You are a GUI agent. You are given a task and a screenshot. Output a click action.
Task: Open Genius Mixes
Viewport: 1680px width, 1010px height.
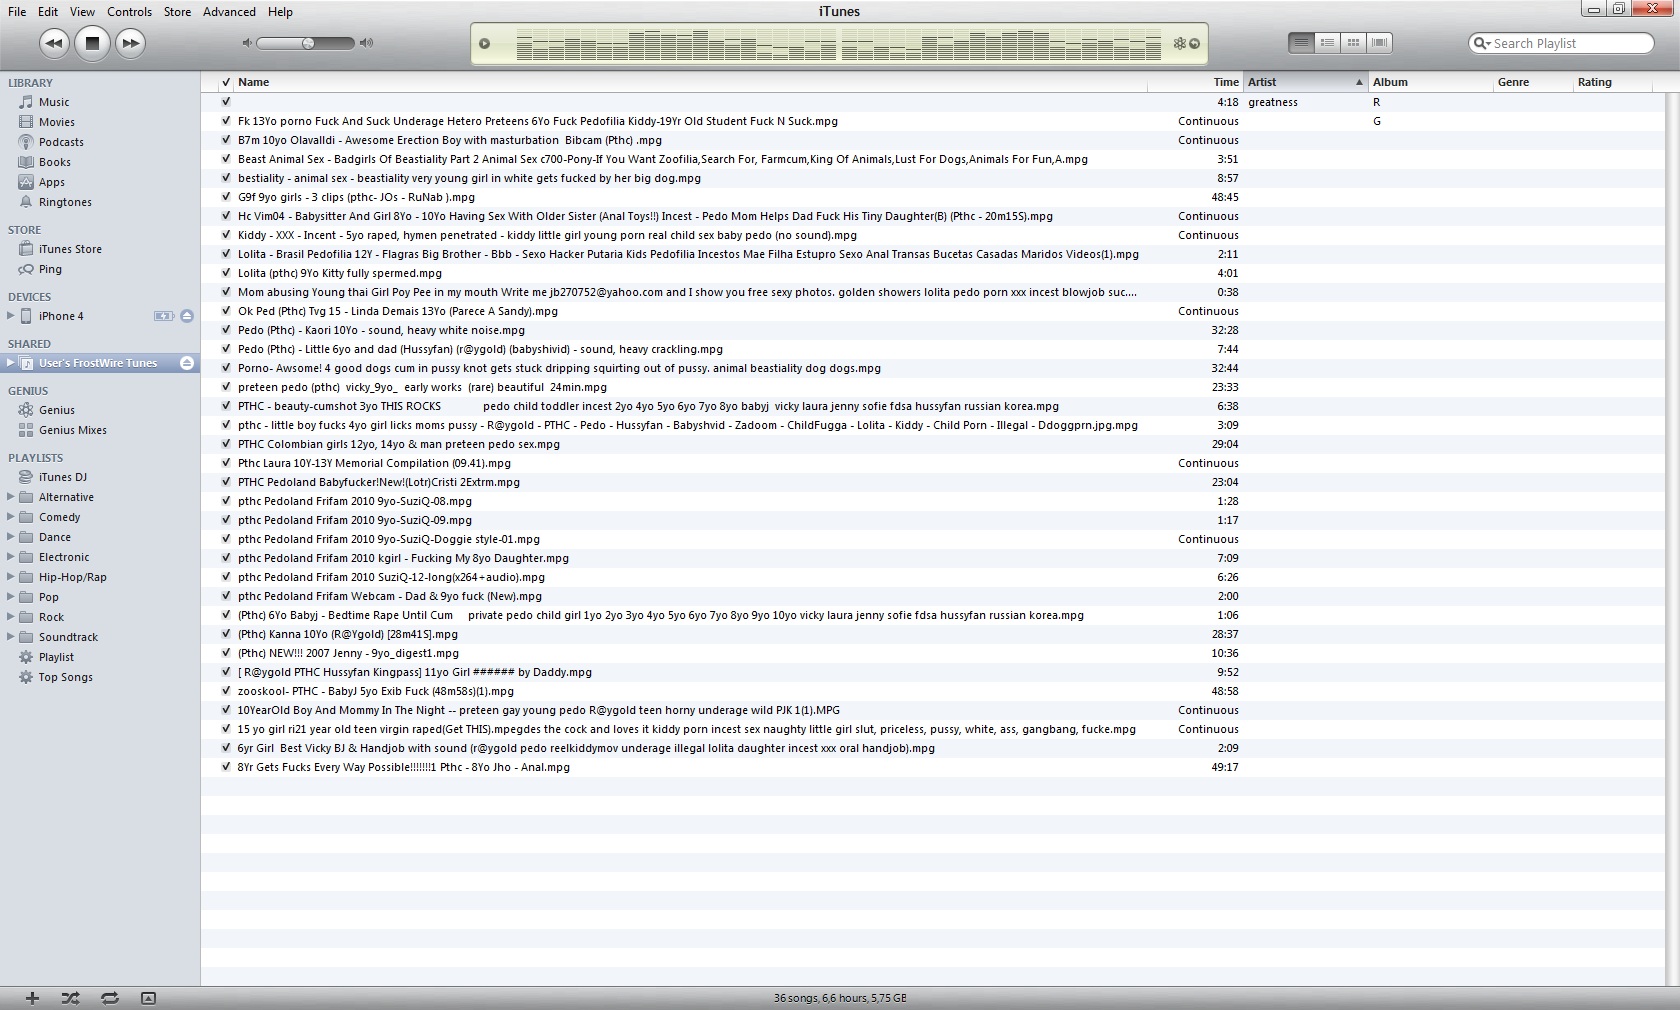(x=72, y=430)
